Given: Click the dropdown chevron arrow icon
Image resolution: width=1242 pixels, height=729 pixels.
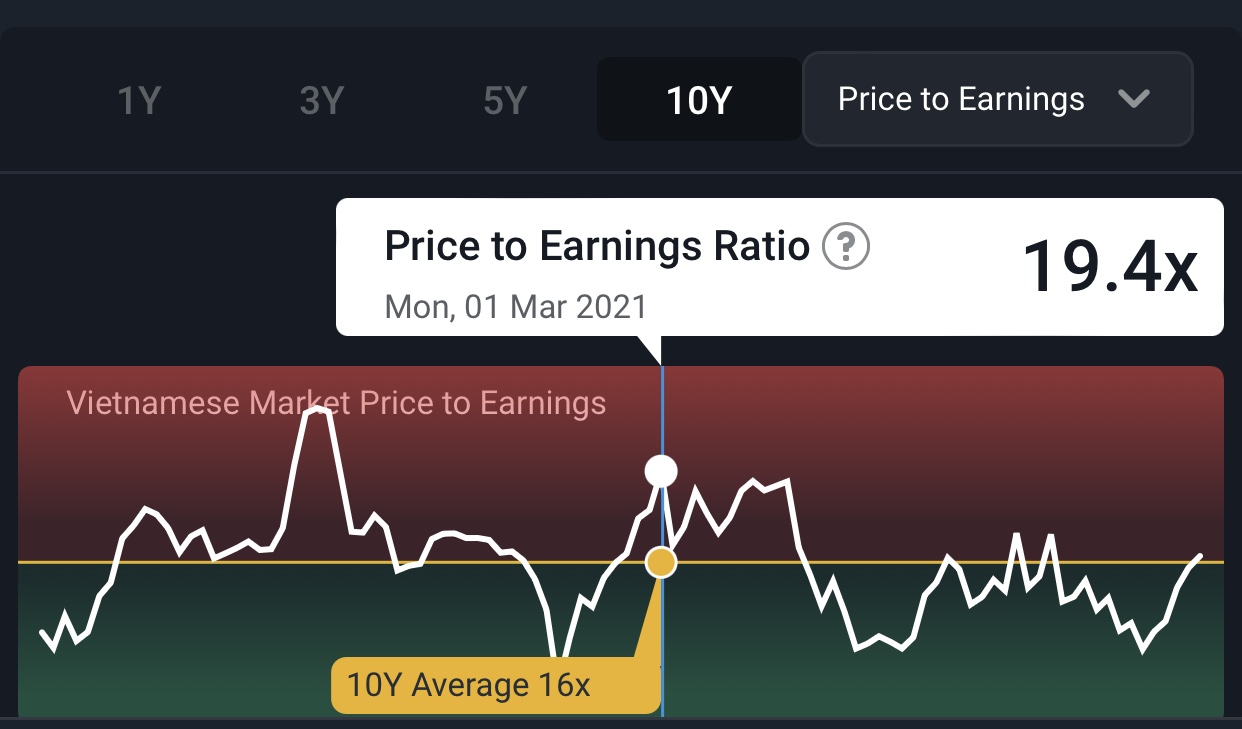Looking at the screenshot, I should (x=1134, y=99).
